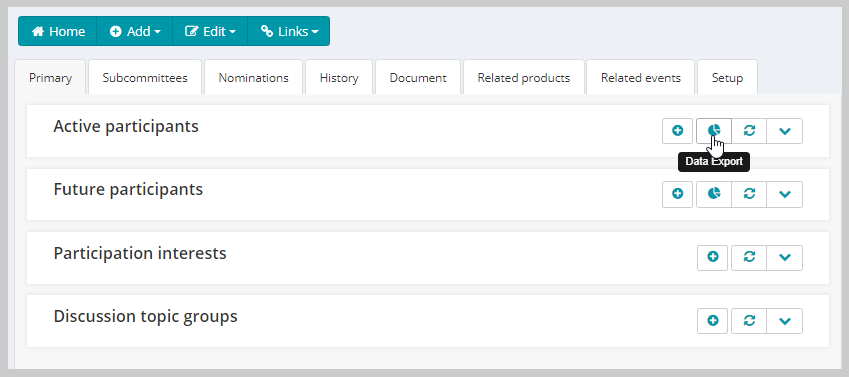Expand the Discussion topic groups chevron

[785, 321]
